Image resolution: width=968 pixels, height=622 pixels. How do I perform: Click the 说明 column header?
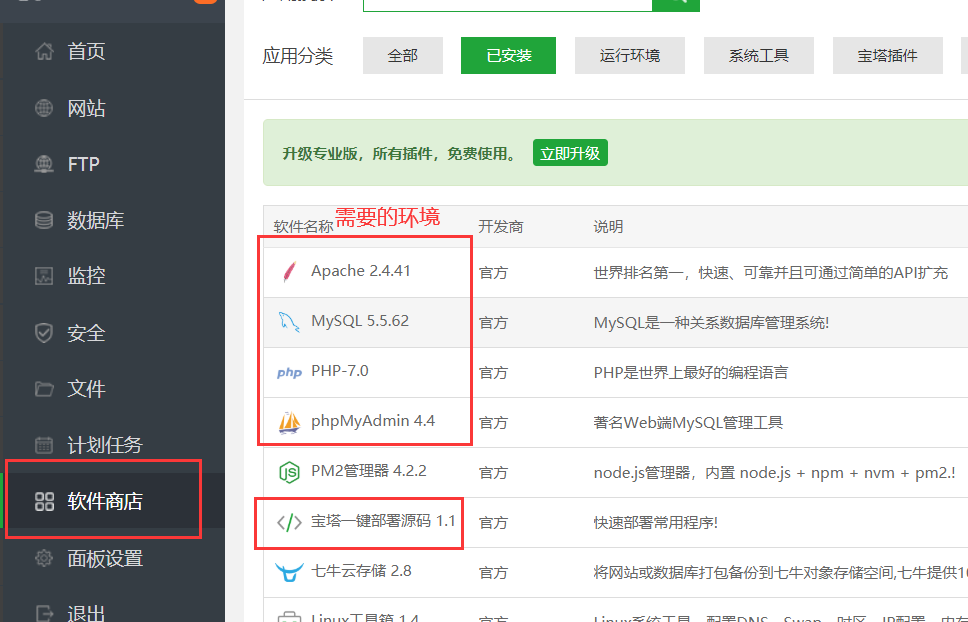(608, 227)
